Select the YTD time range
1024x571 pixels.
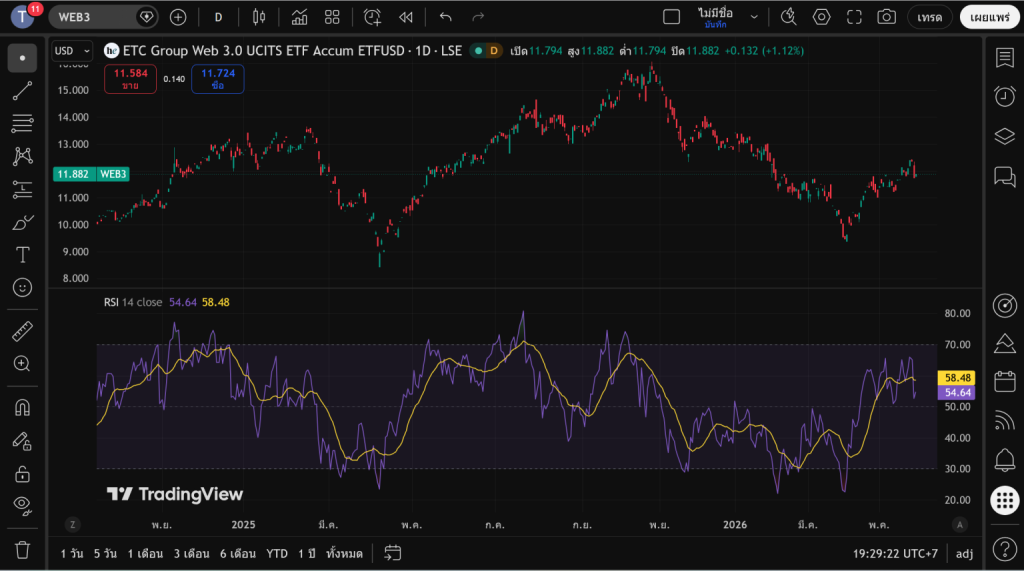point(277,553)
